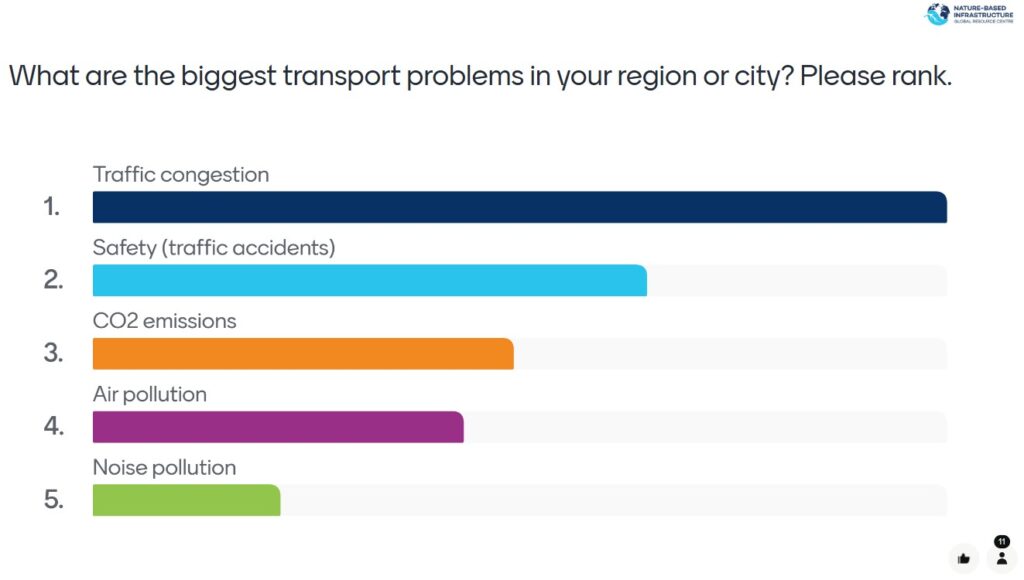Click the orange CO2 emissions bar

click(302, 354)
